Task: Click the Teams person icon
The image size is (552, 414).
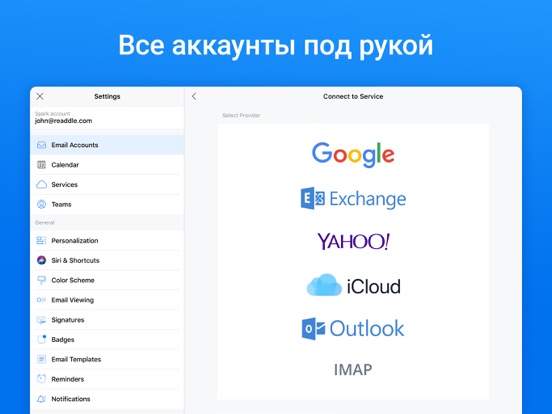Action: pyautogui.click(x=41, y=204)
